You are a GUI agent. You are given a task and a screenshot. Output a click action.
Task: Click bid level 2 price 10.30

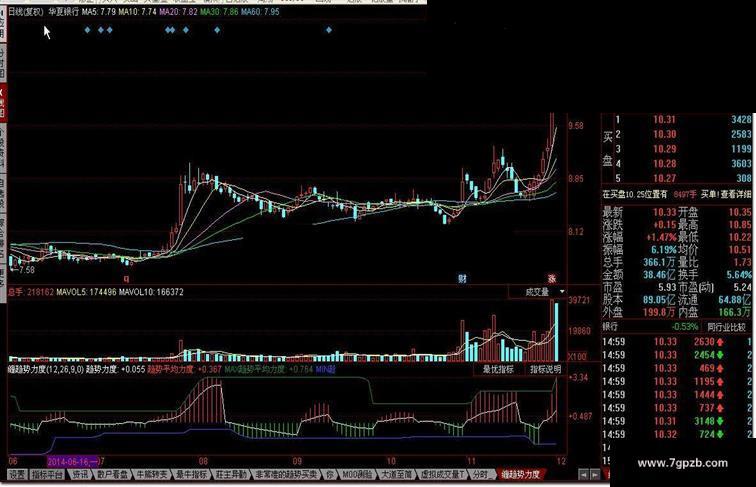tap(664, 135)
